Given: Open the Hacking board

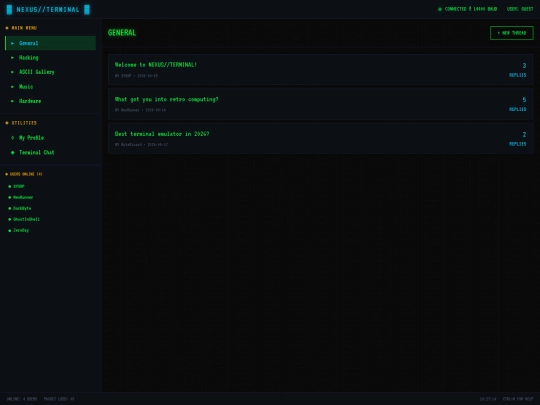Looking at the screenshot, I should coord(51,58).
